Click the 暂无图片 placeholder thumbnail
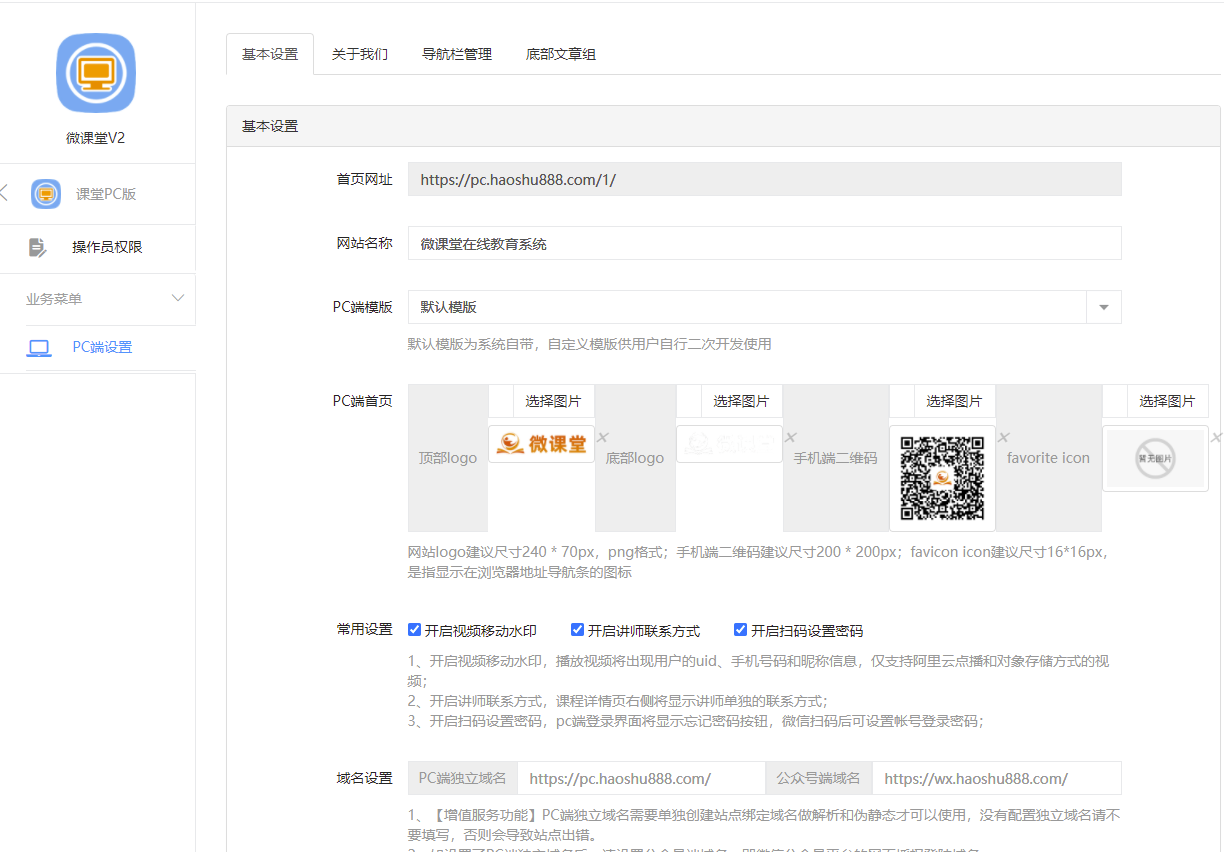Viewport: 1224px width, 852px height. click(x=1155, y=458)
